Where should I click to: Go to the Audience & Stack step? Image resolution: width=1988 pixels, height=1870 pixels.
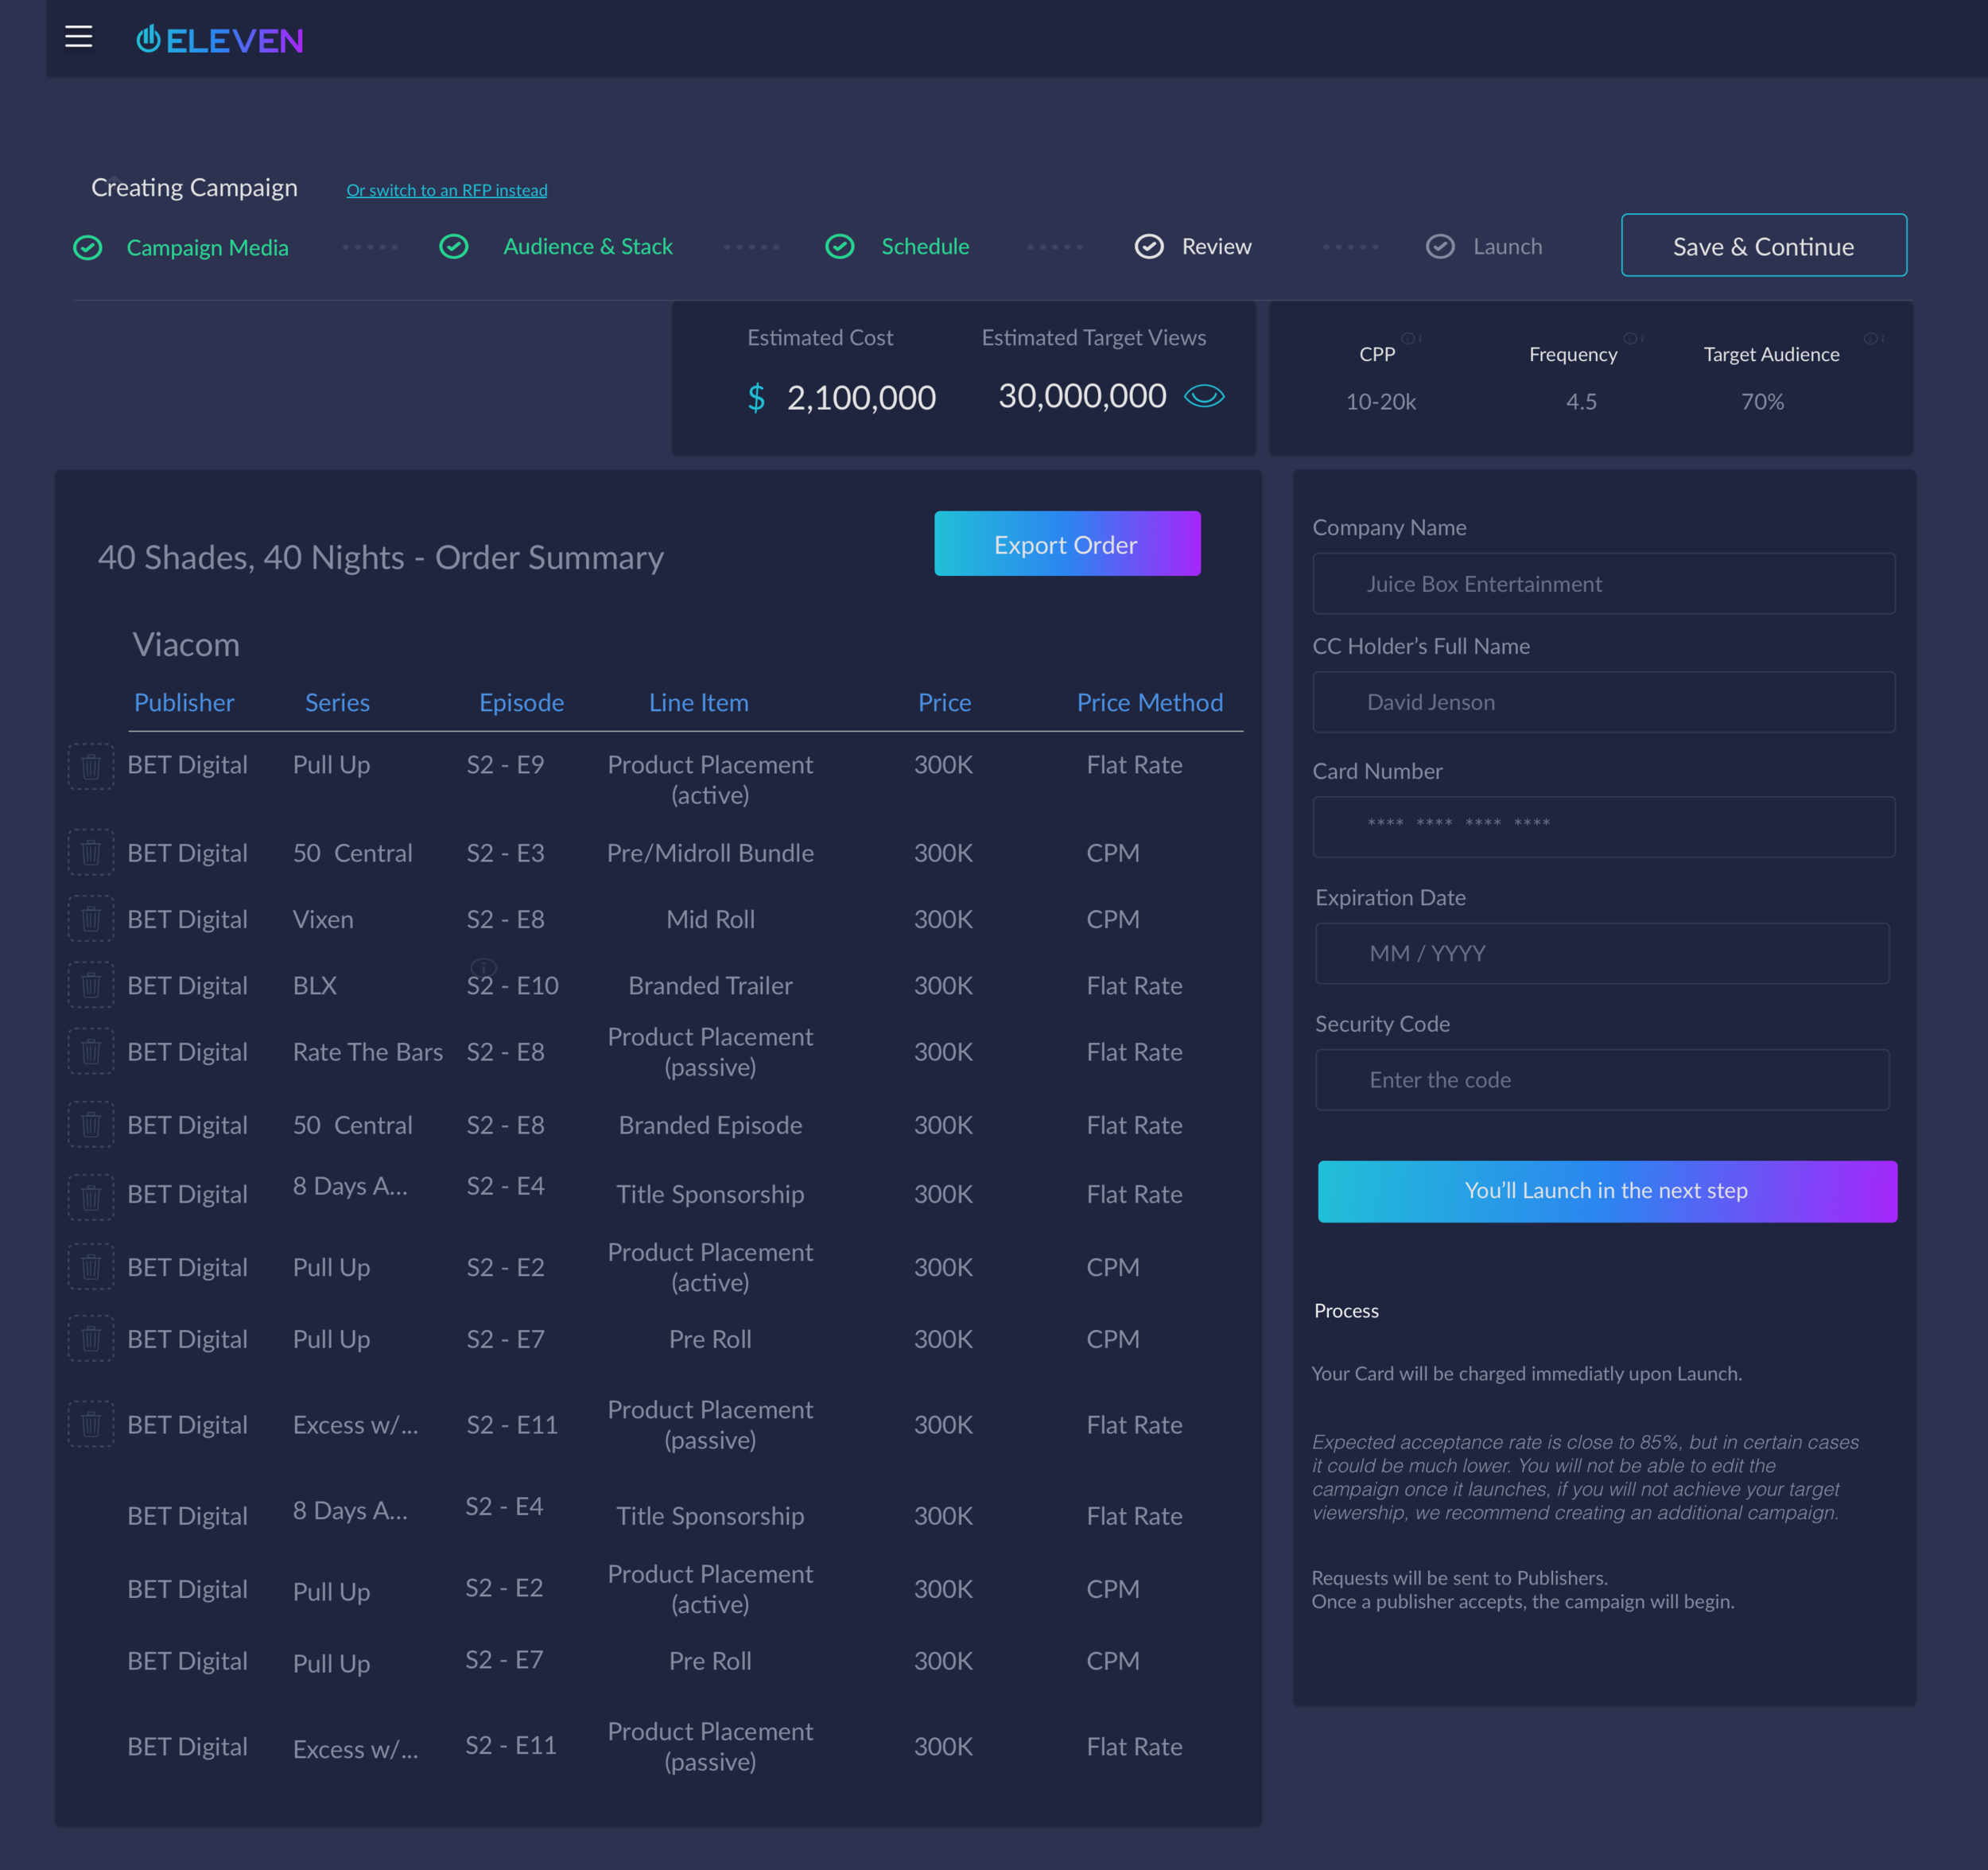588,246
